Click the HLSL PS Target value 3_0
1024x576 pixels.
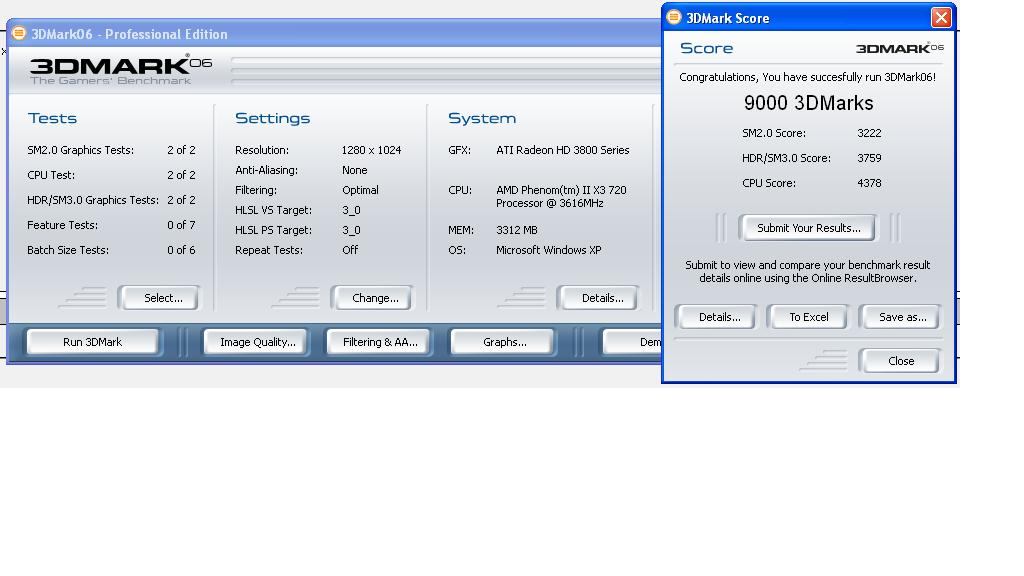pyautogui.click(x=351, y=230)
